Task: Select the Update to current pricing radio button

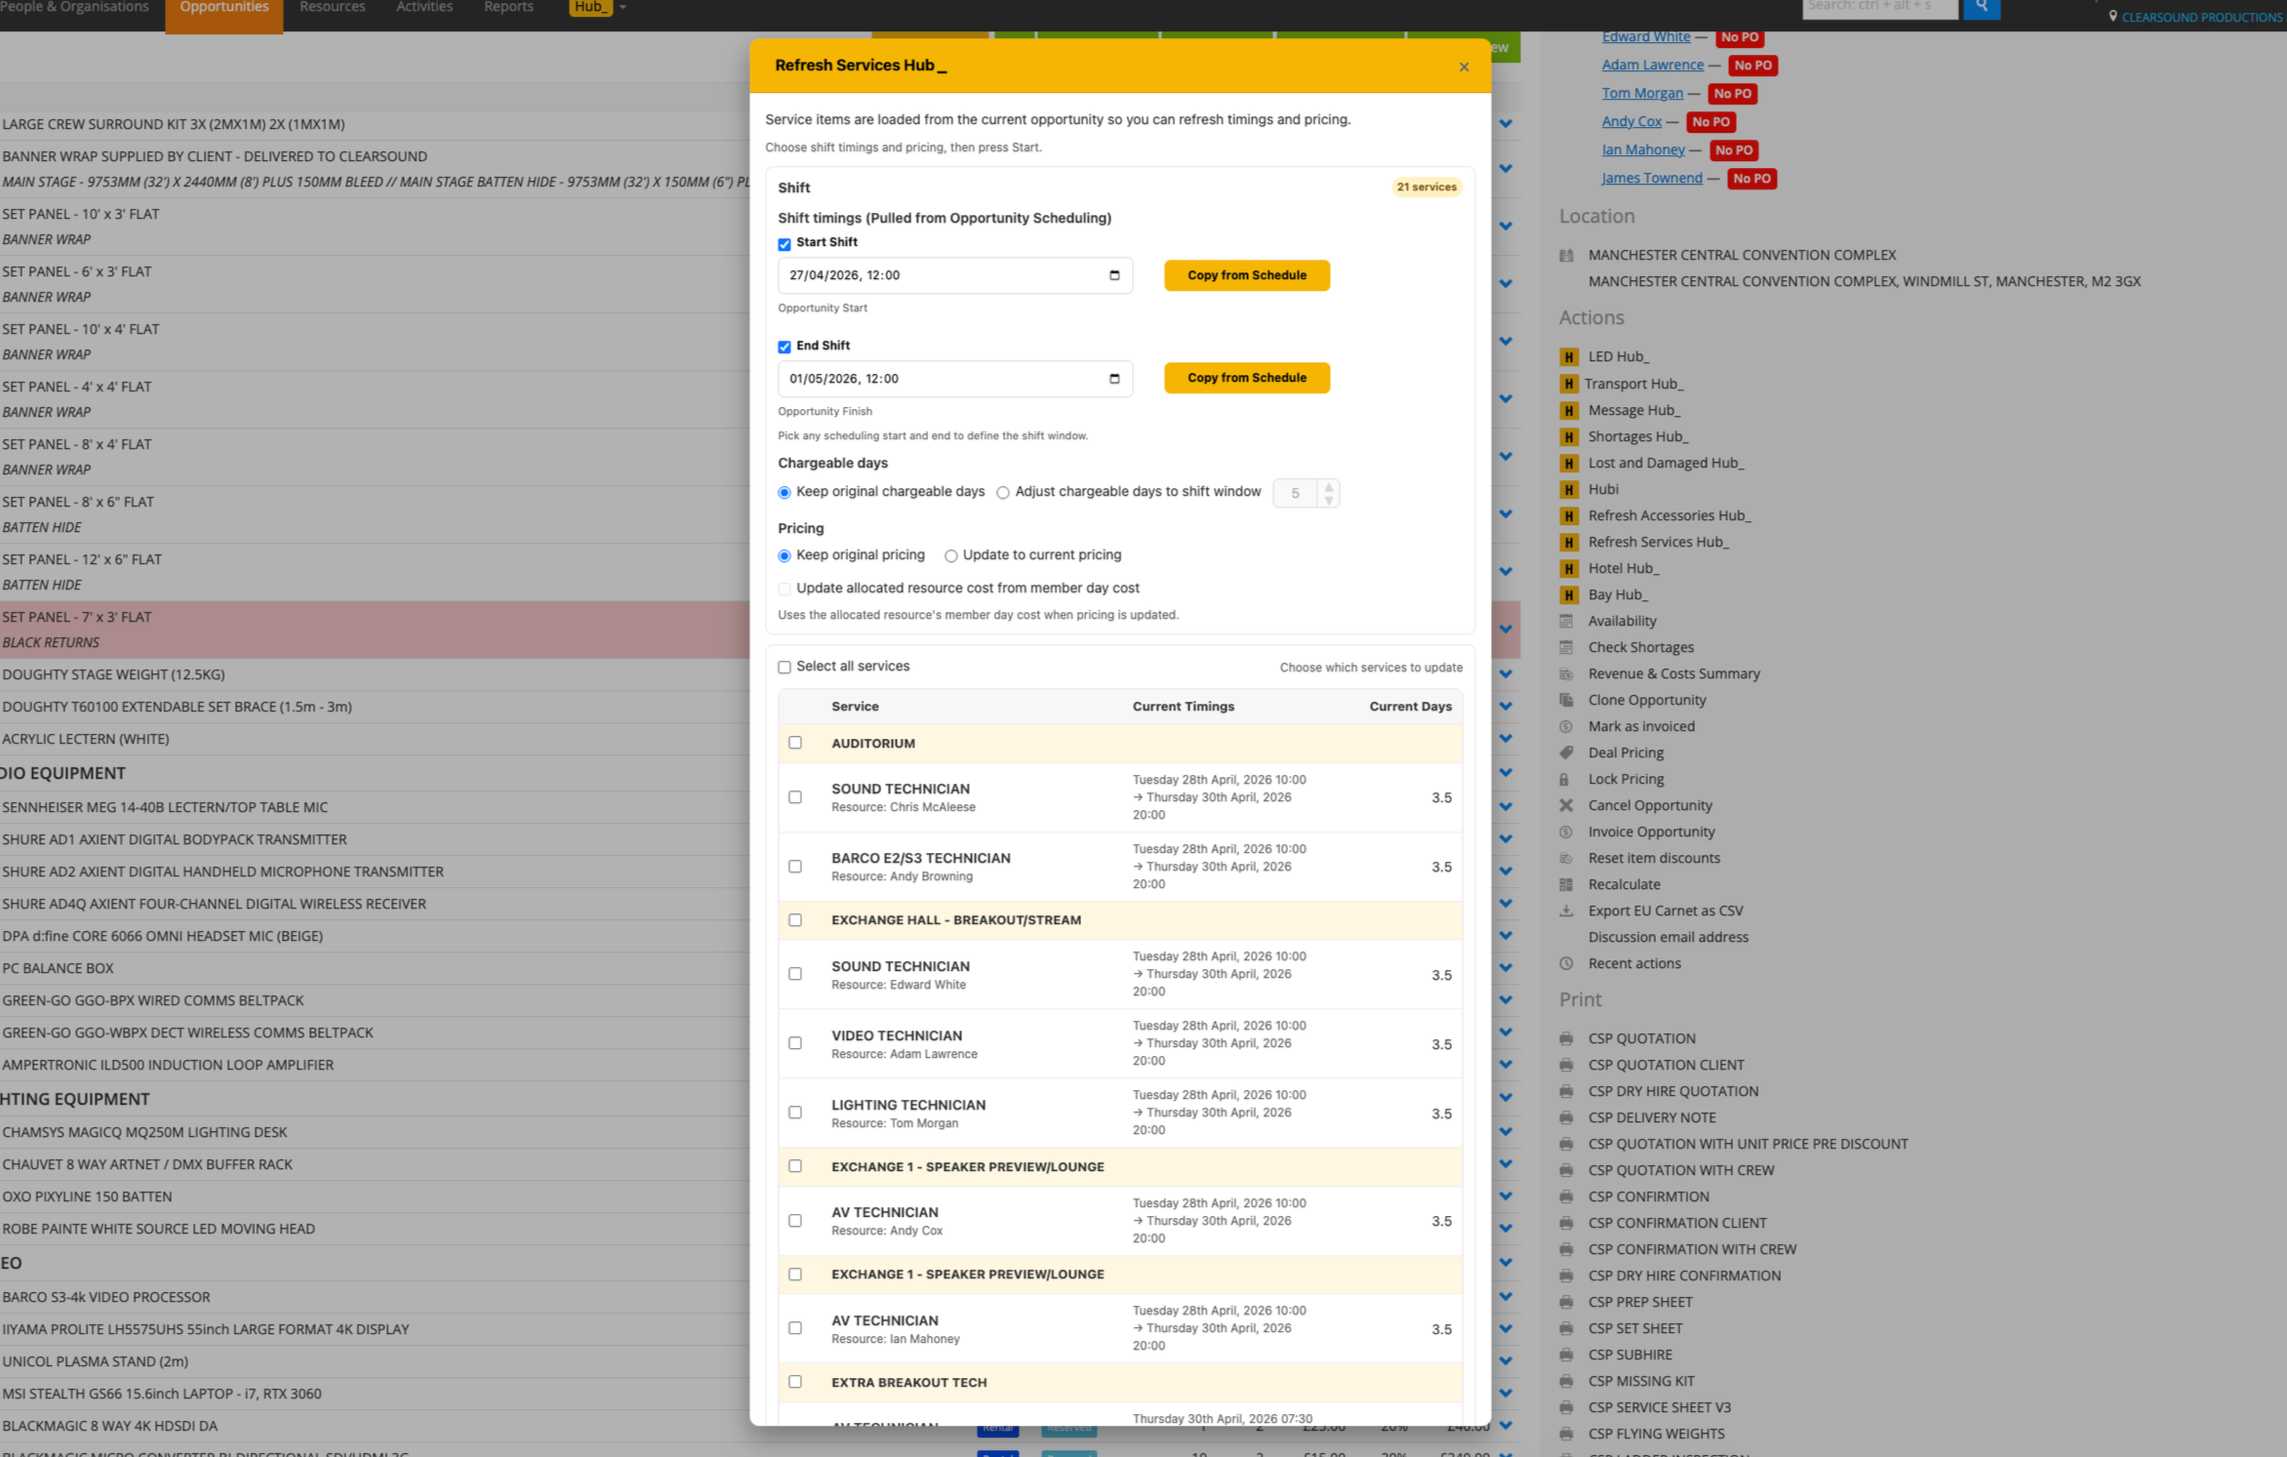Action: tap(951, 555)
